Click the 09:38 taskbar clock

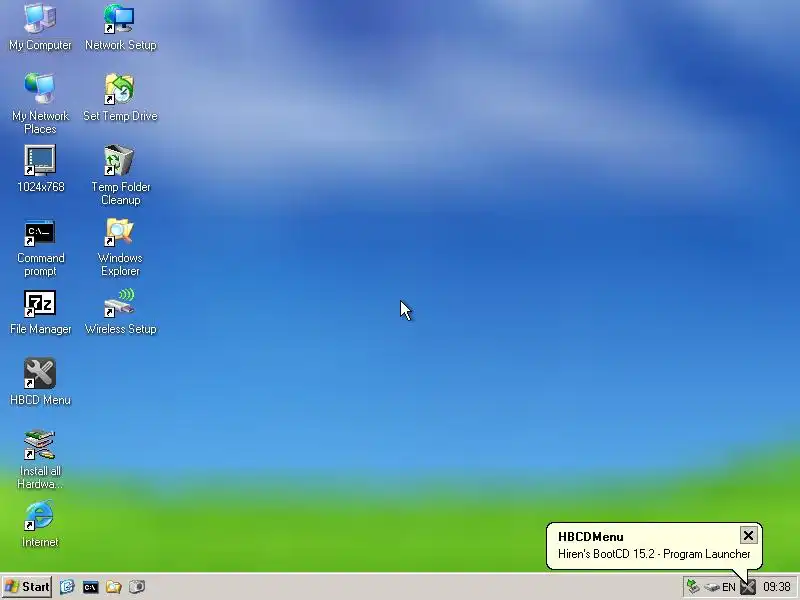coord(777,587)
